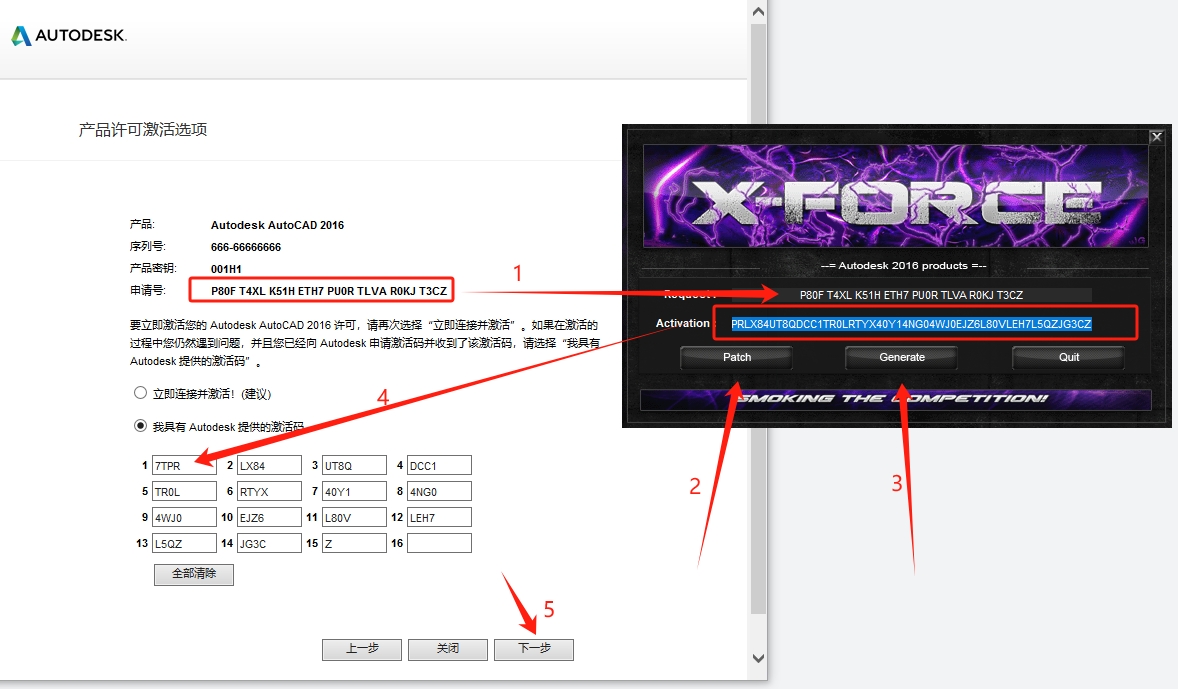The width and height of the screenshot is (1178, 689).
Task: Click the Generate button
Action: [902, 357]
